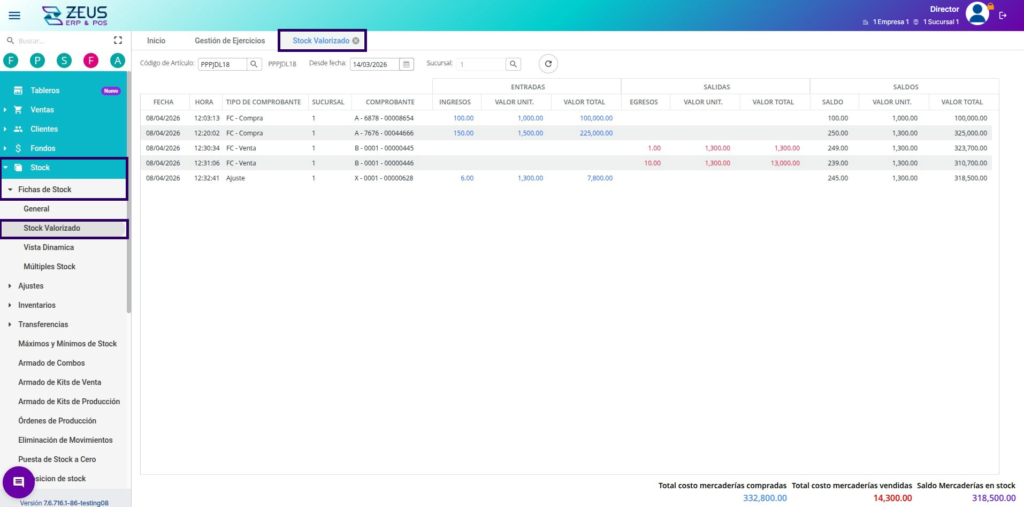Click the P shortcut circle
This screenshot has width=1024, height=507.
tap(37, 61)
